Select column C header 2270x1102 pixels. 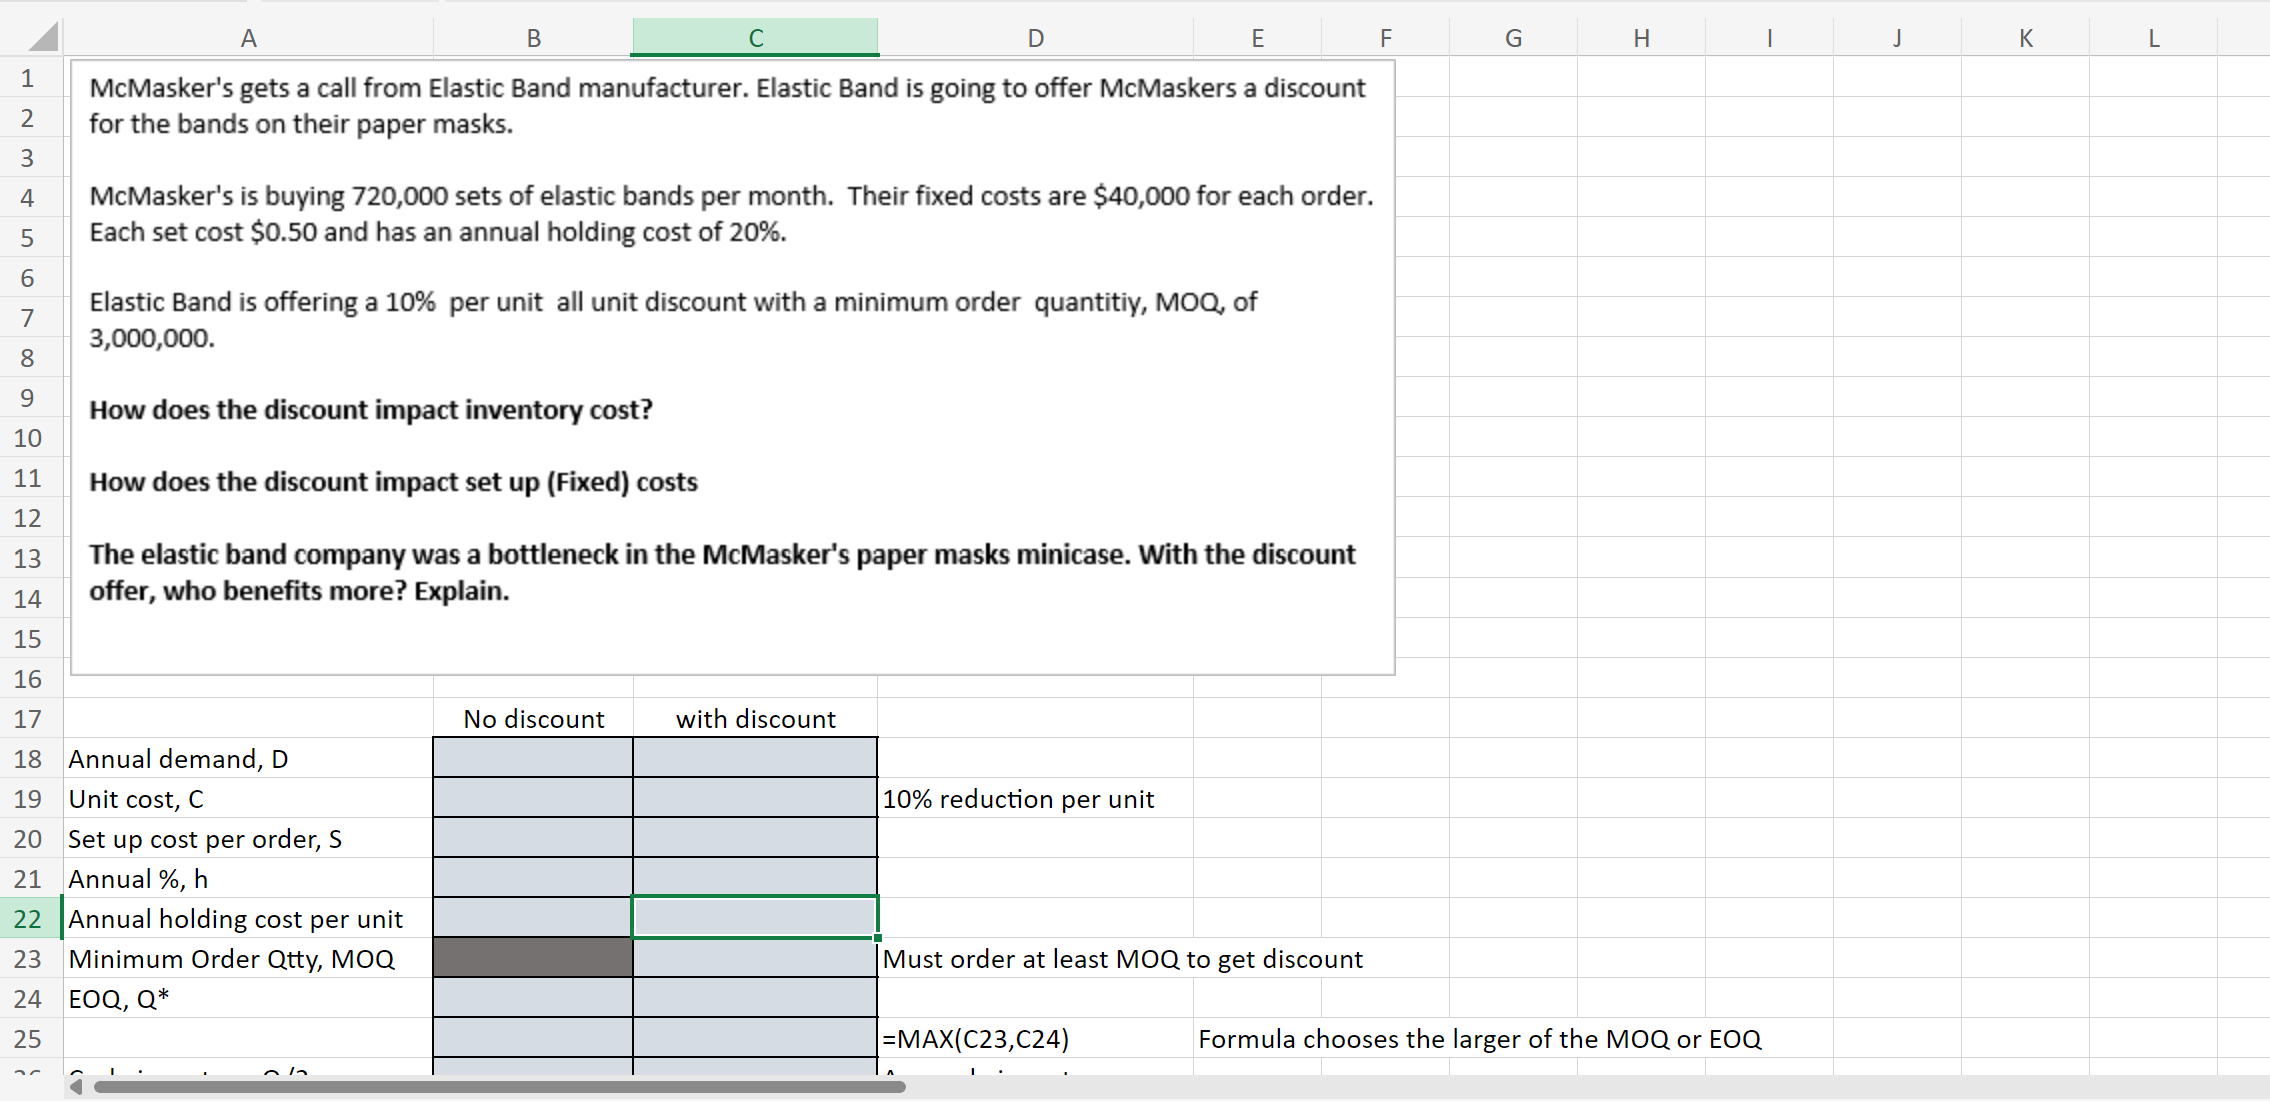click(x=755, y=38)
